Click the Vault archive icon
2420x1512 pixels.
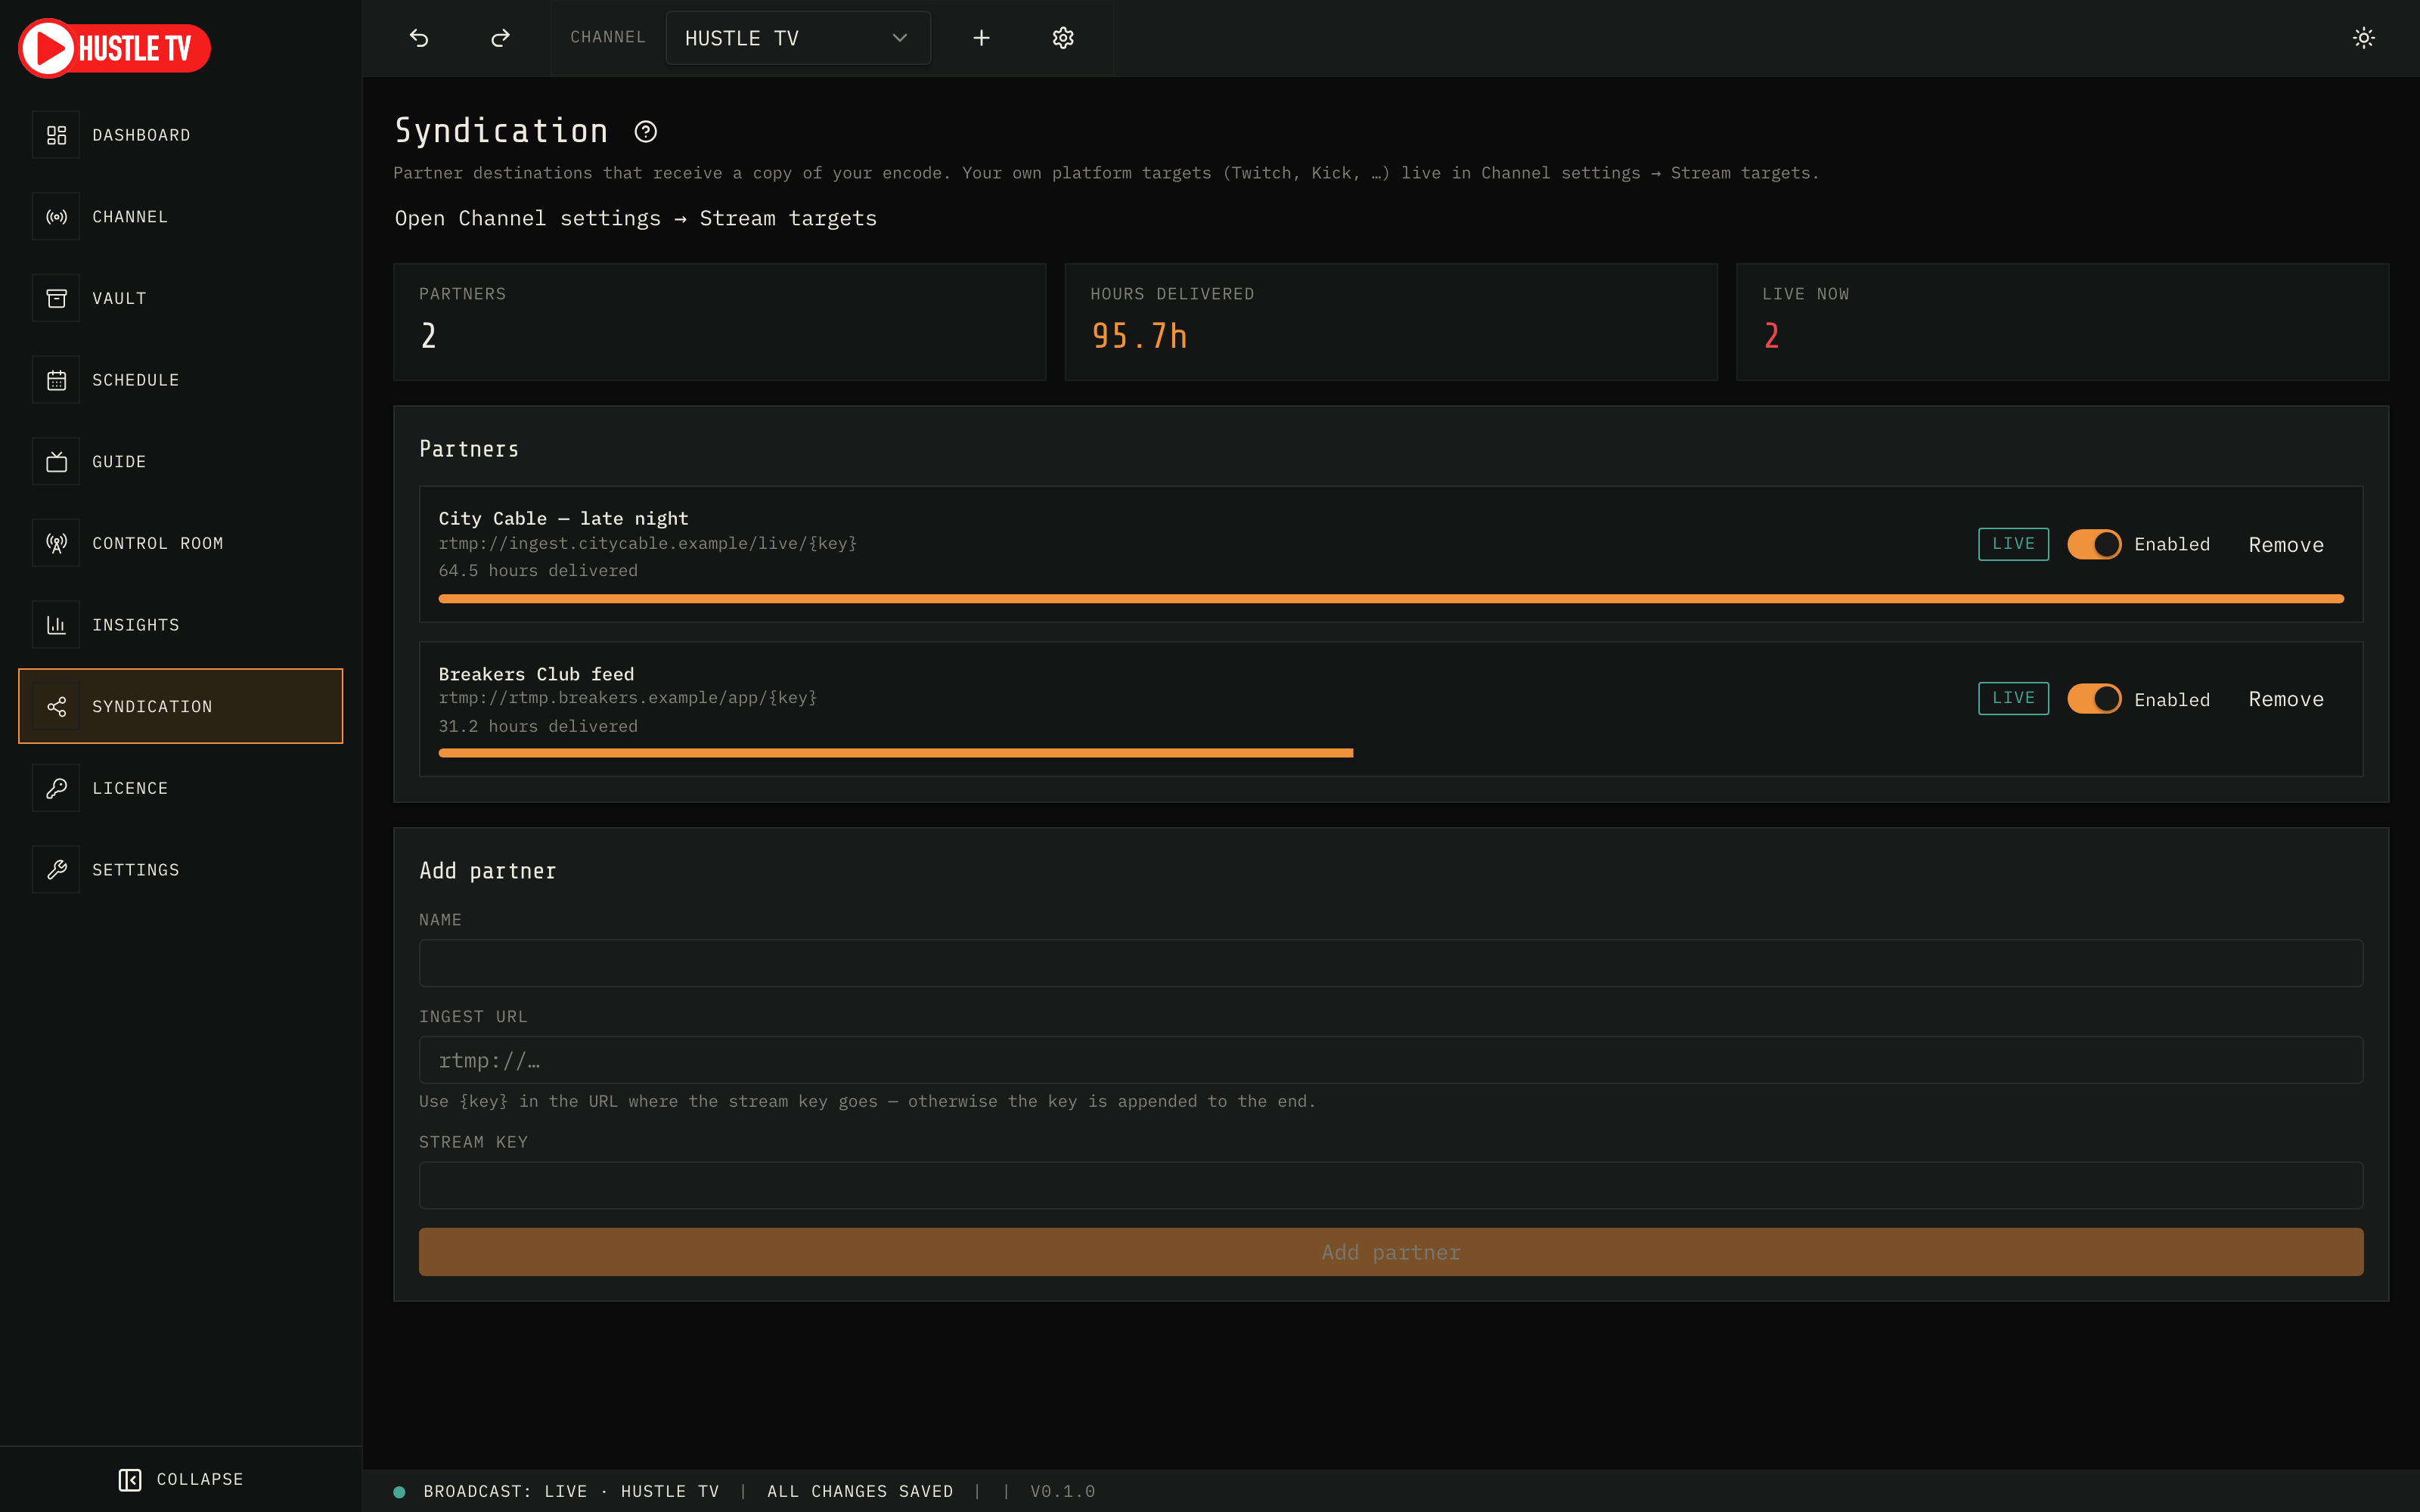[56, 298]
